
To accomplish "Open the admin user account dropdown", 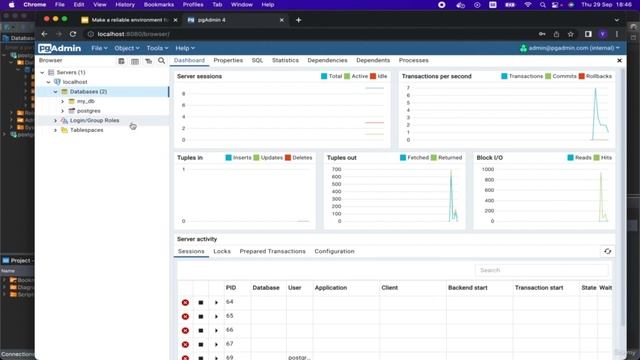I will [x=570, y=48].
